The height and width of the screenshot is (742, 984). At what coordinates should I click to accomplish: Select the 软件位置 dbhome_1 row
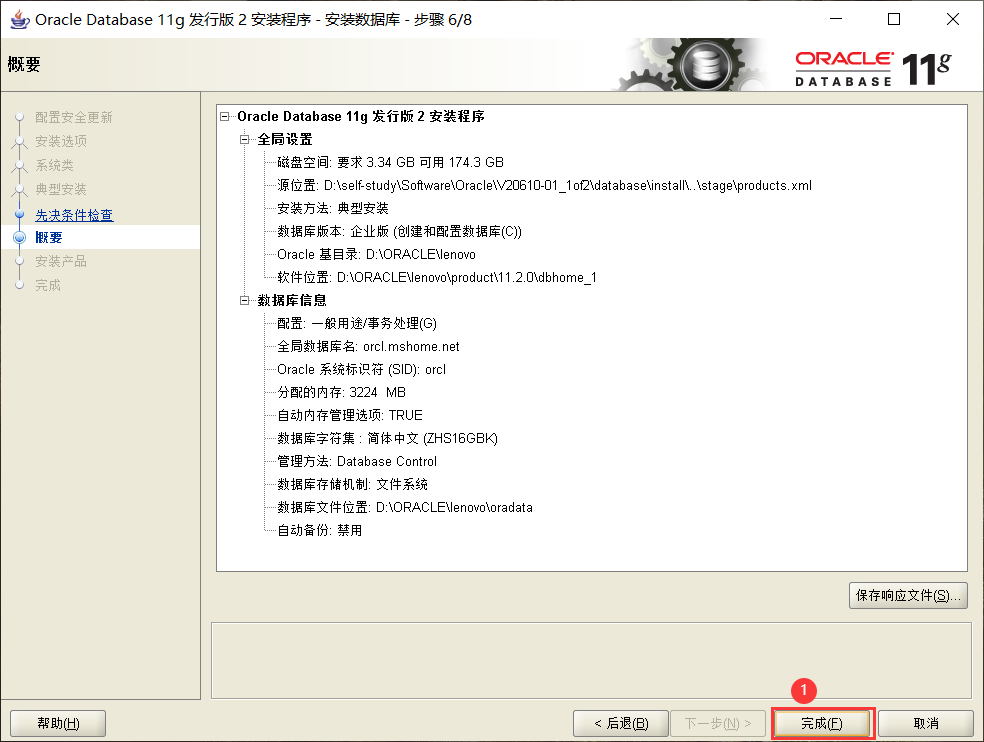pos(437,277)
